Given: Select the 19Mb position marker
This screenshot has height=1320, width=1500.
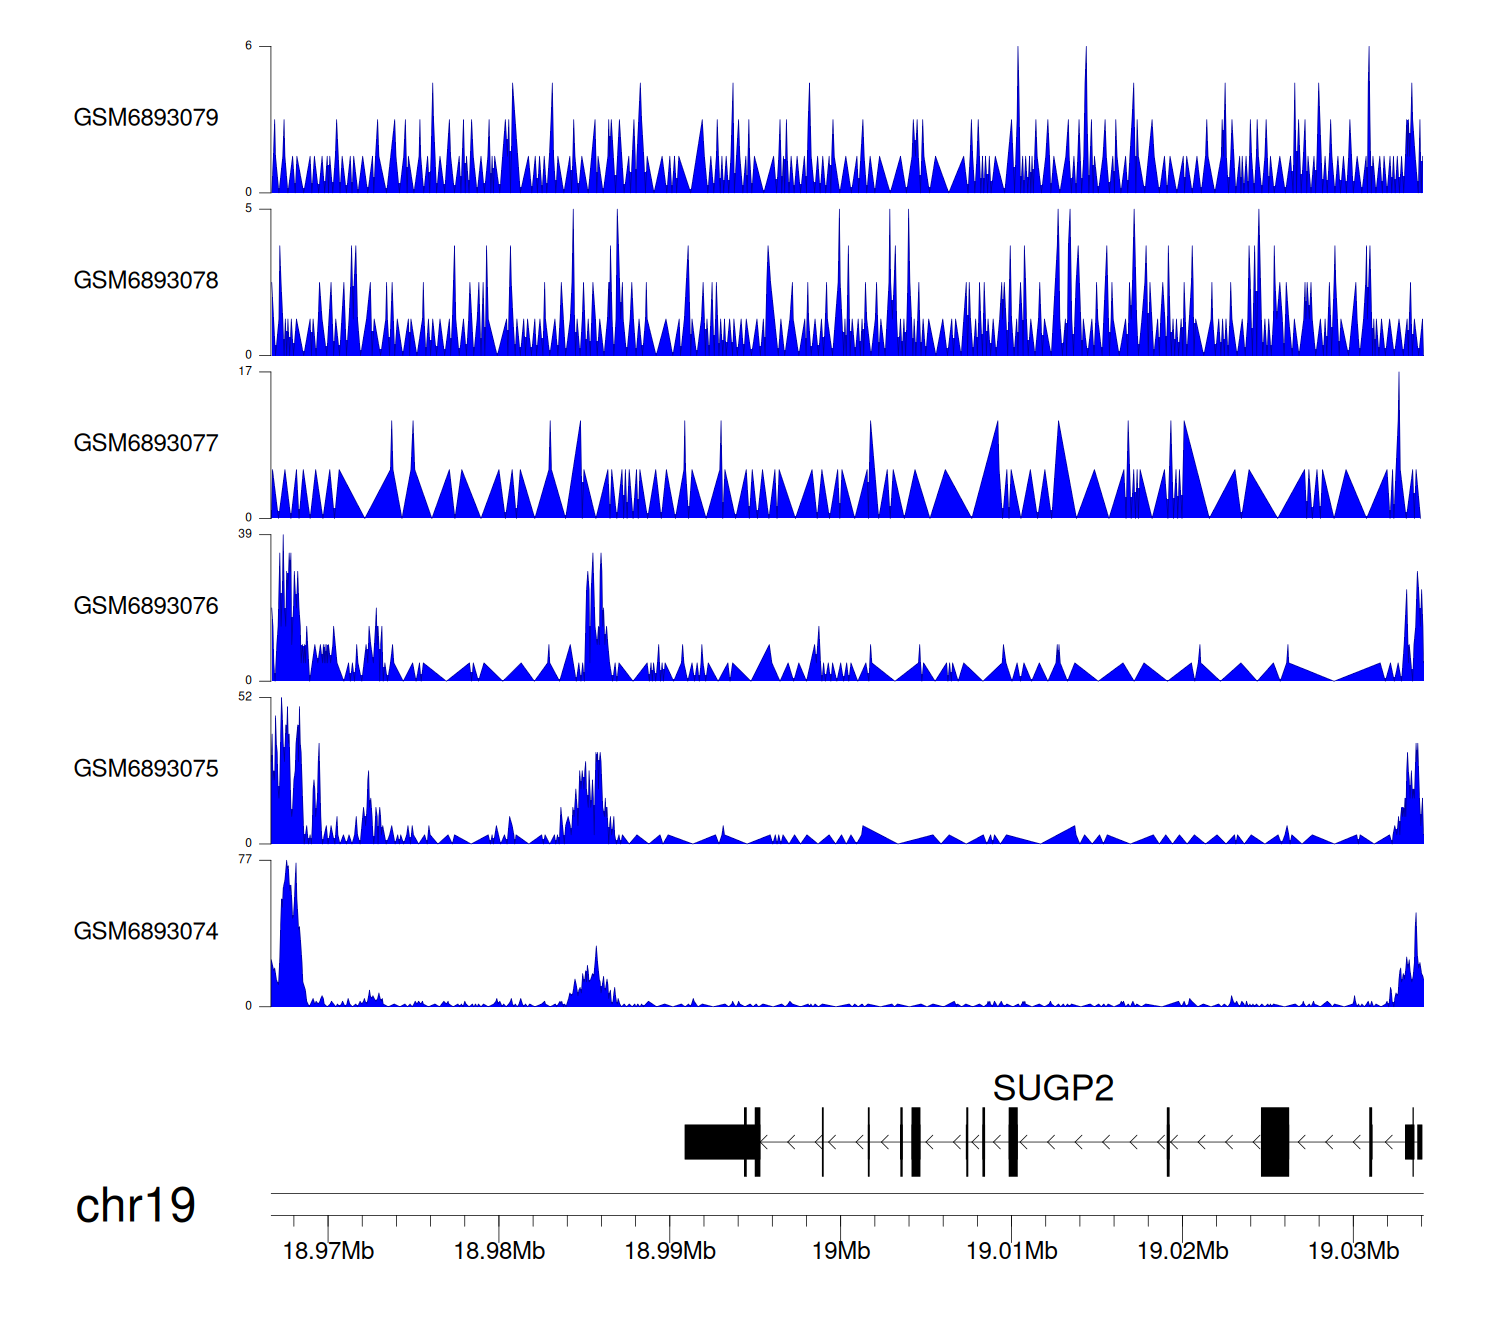Looking at the screenshot, I should click(x=840, y=1251).
